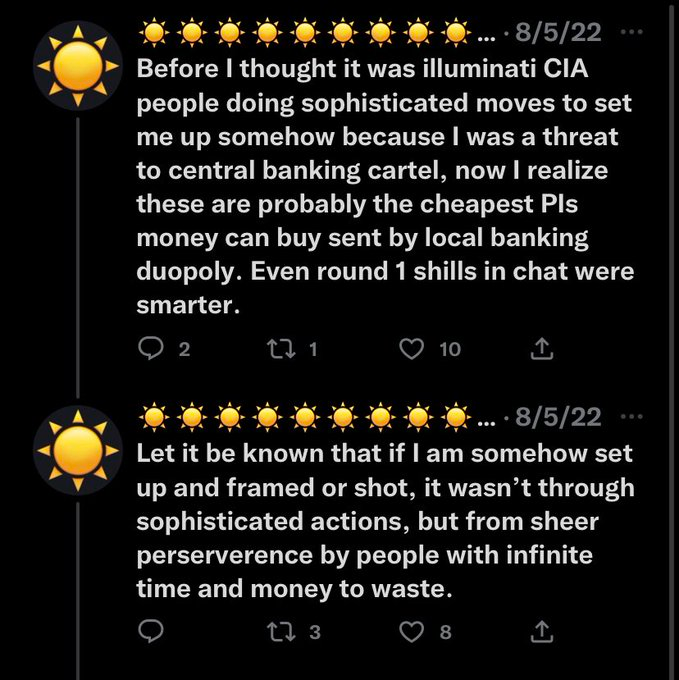This screenshot has width=679, height=680.
Task: Retweet the "Let it be known" tweet
Action: 282,631
